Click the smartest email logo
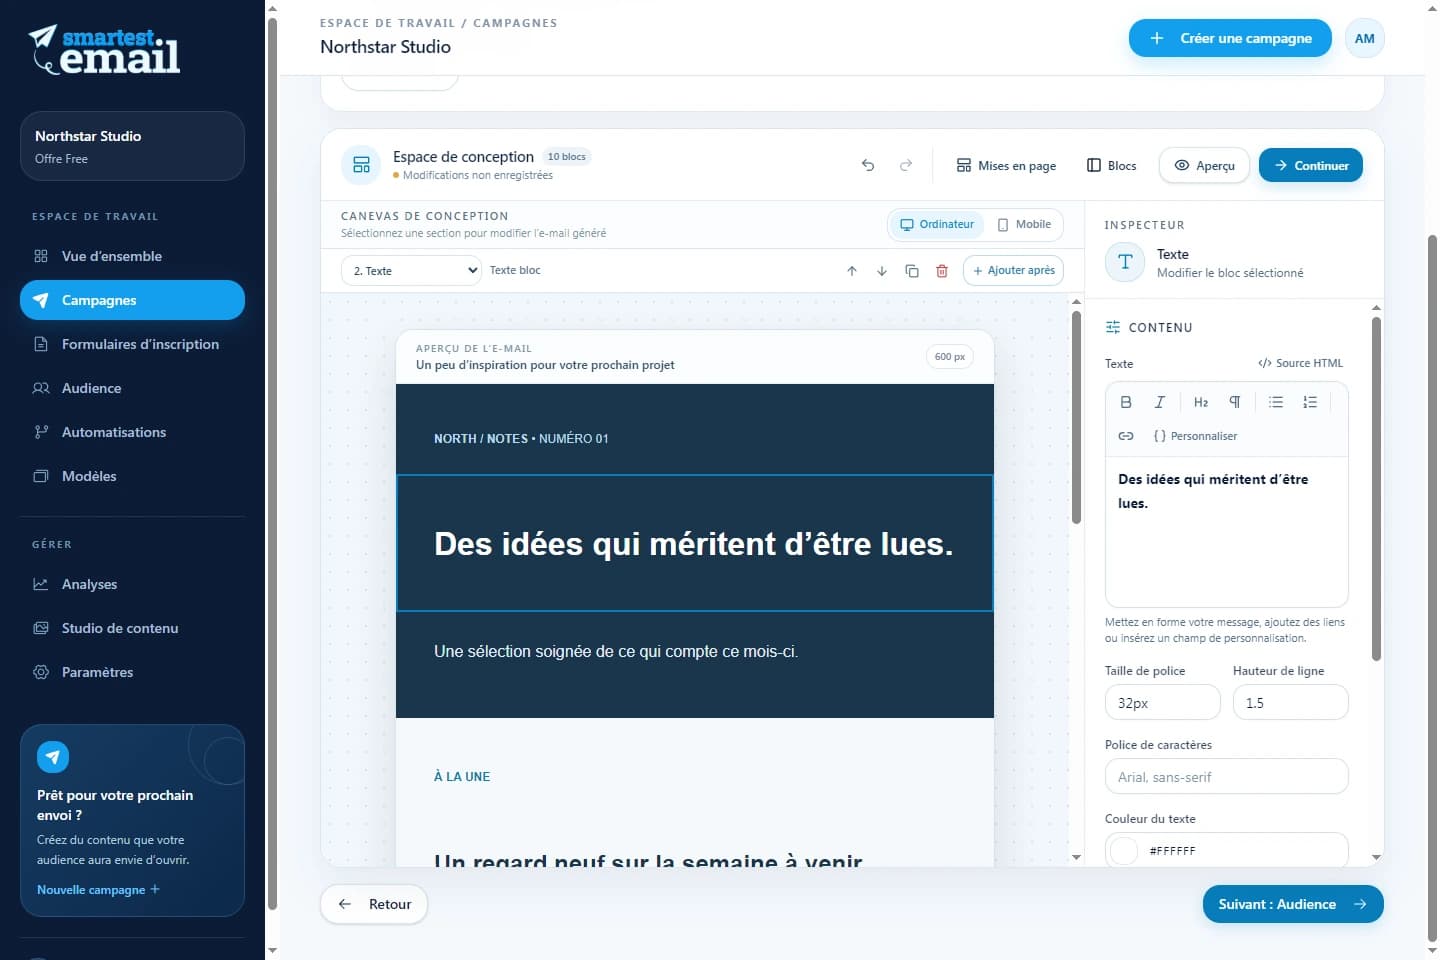 point(105,50)
